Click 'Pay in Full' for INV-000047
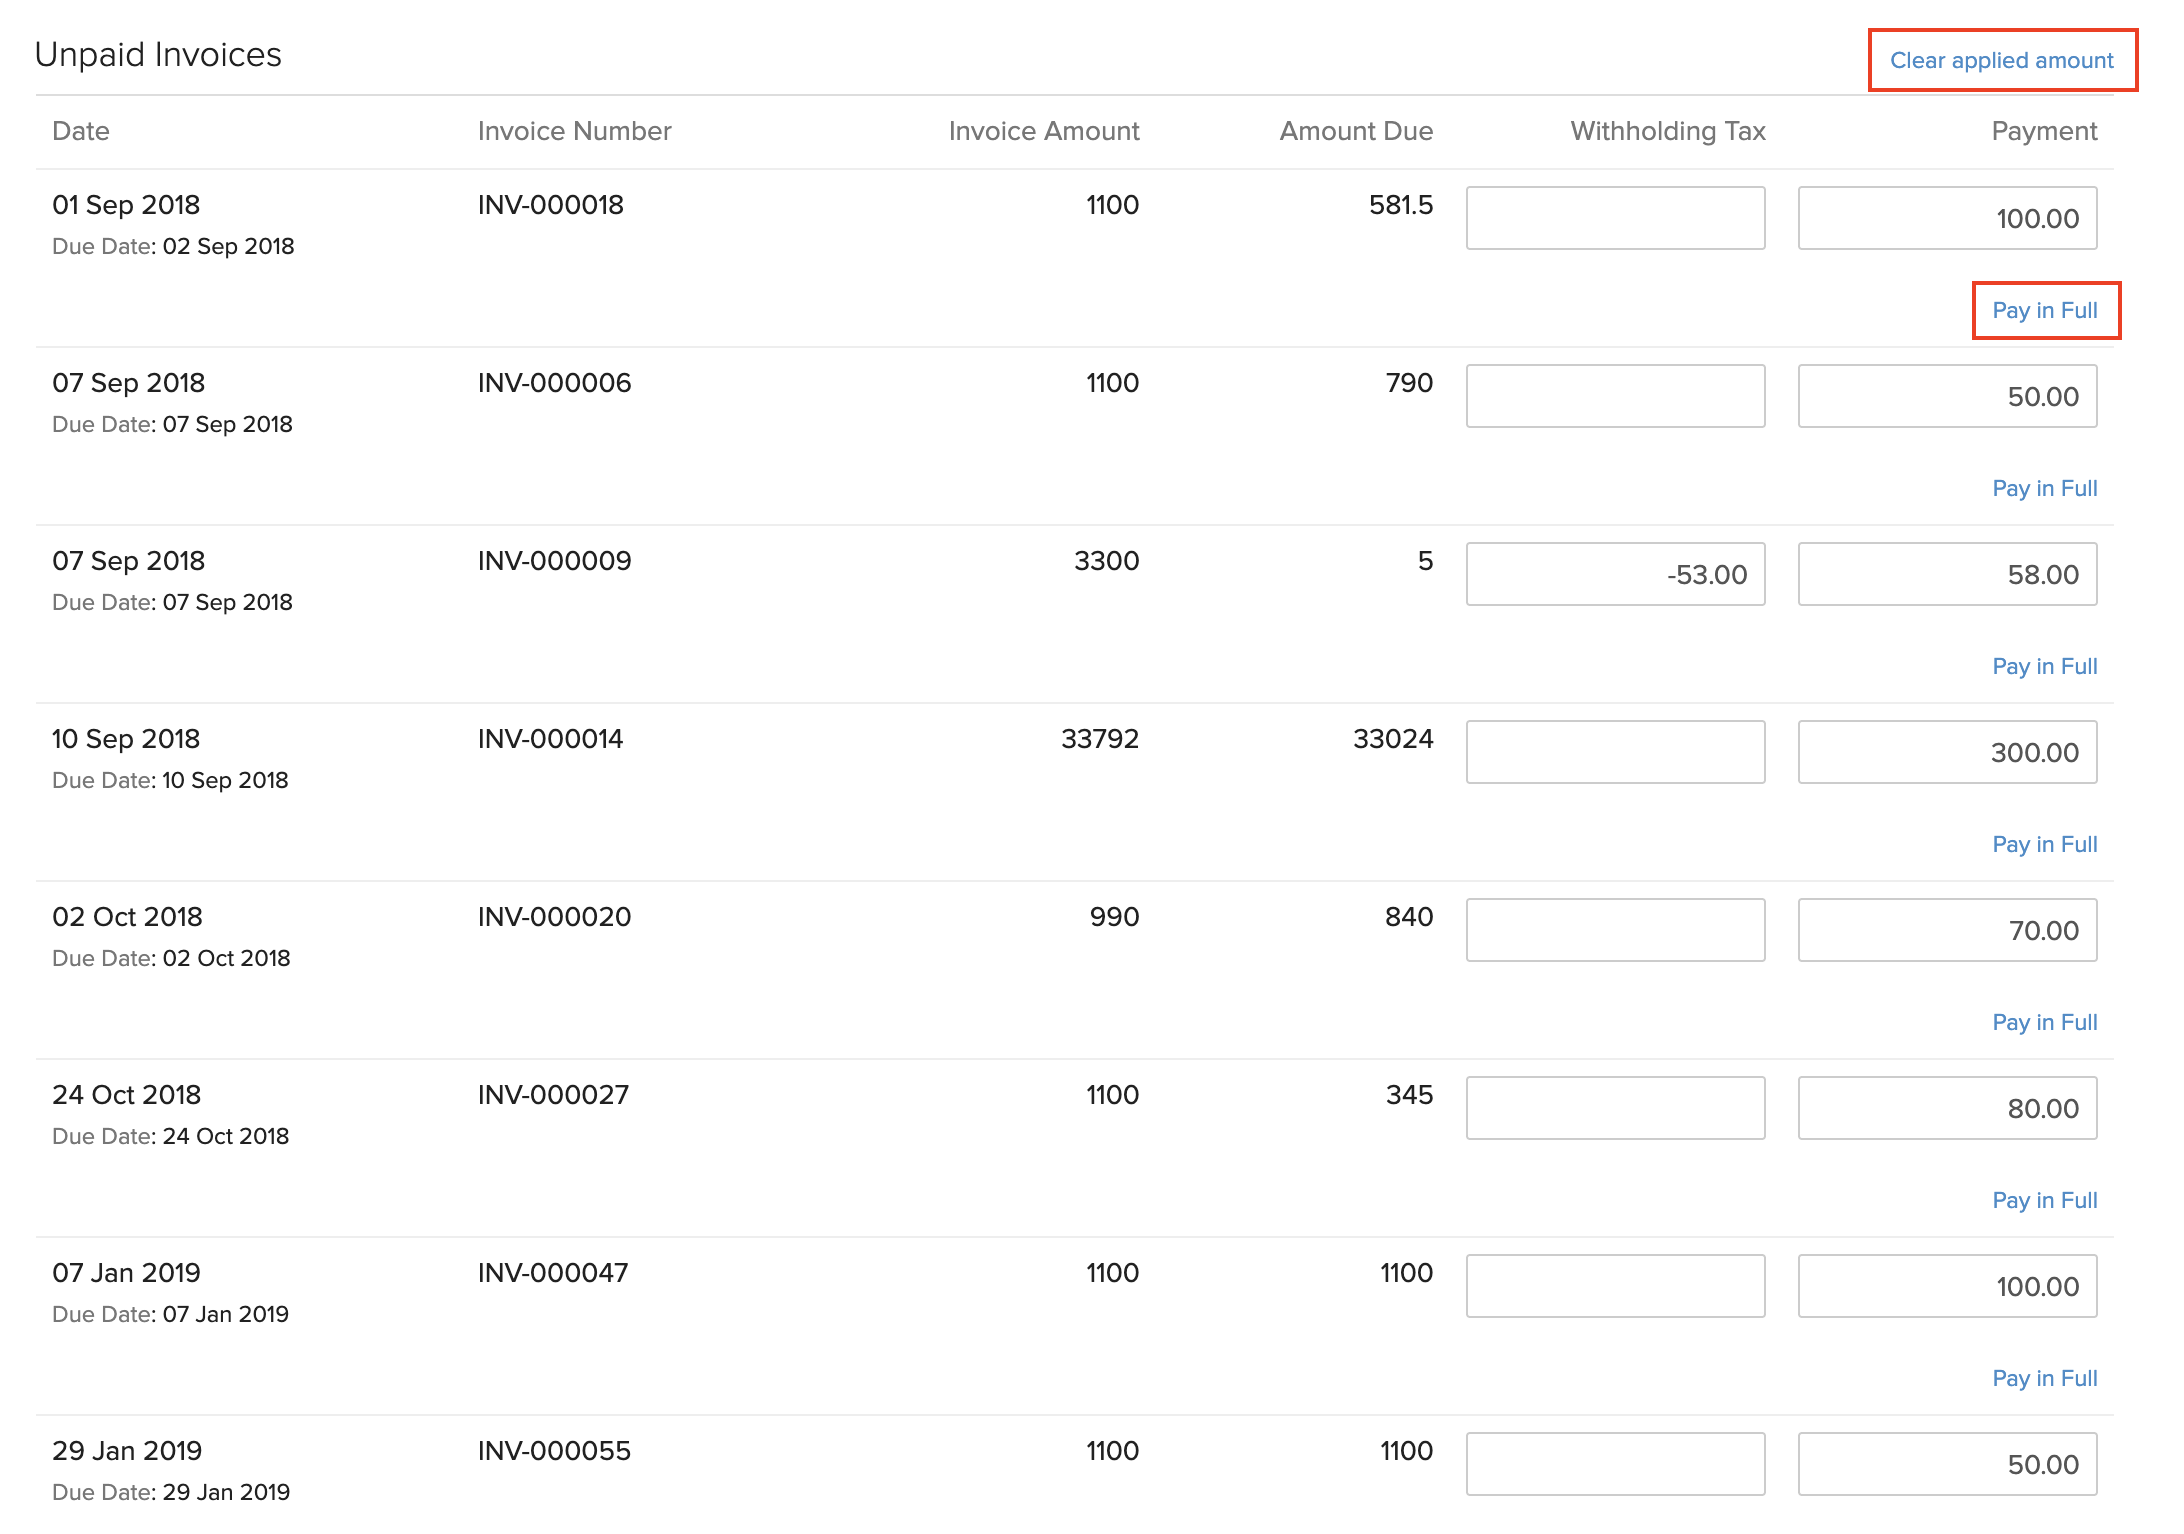The height and width of the screenshot is (1534, 2184). (2043, 1375)
